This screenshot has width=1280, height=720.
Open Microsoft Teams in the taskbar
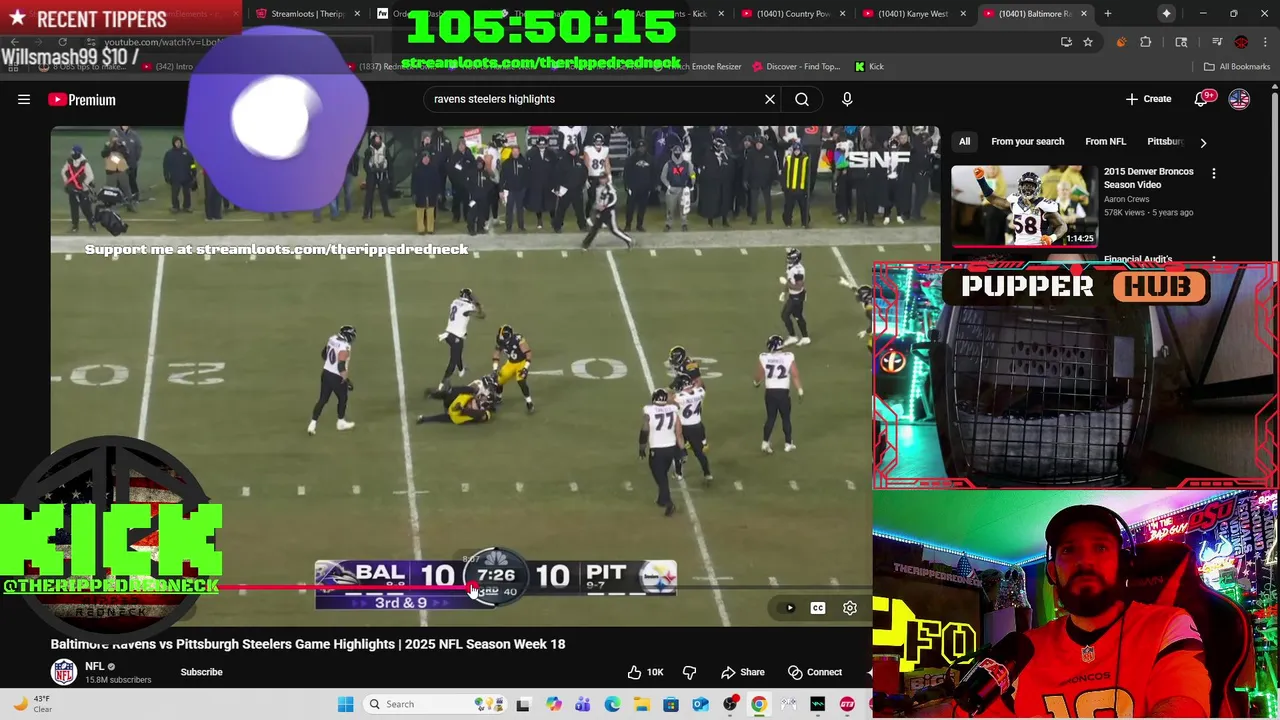pos(582,705)
